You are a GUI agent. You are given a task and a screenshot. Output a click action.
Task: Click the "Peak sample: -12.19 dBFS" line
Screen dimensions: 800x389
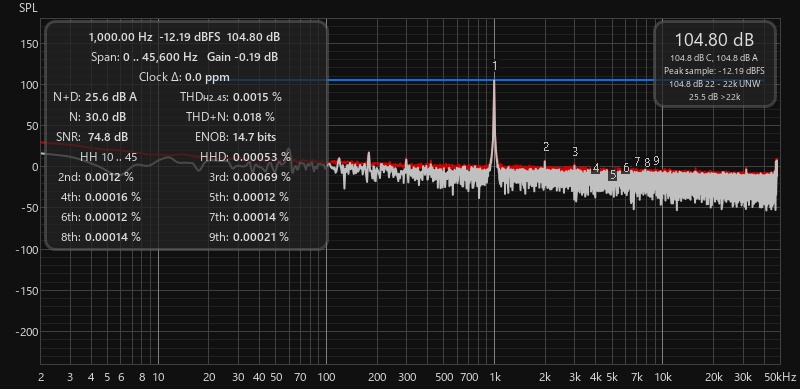coord(714,71)
